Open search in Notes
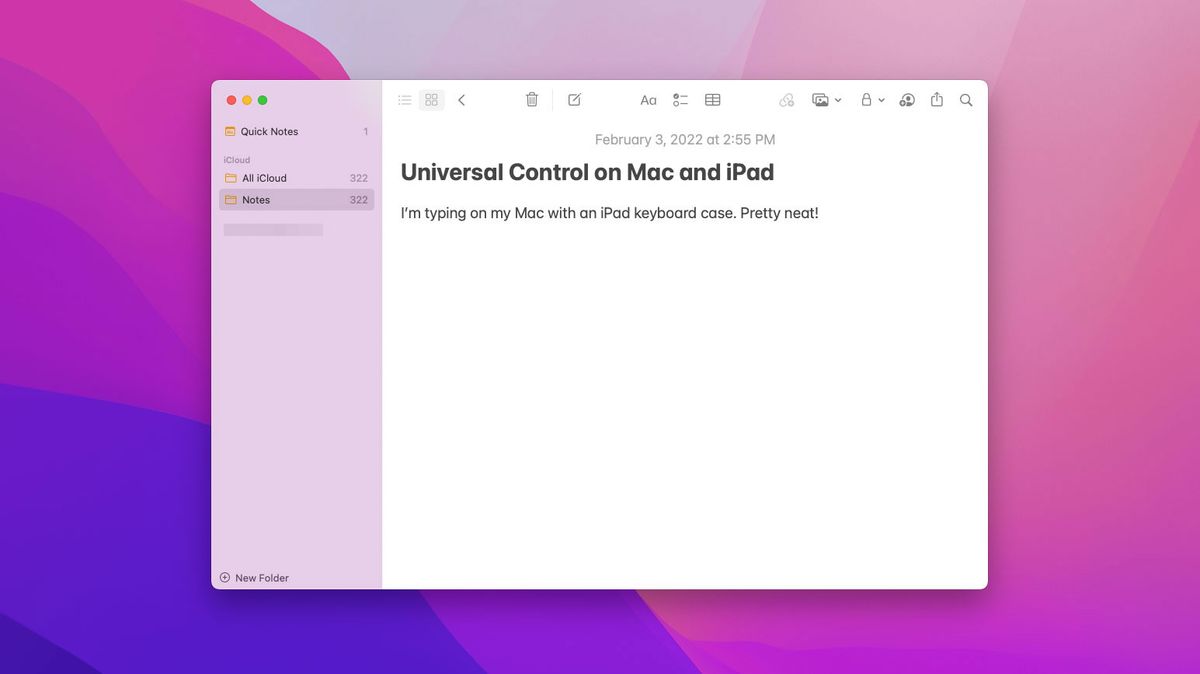Image resolution: width=1200 pixels, height=674 pixels. [965, 100]
